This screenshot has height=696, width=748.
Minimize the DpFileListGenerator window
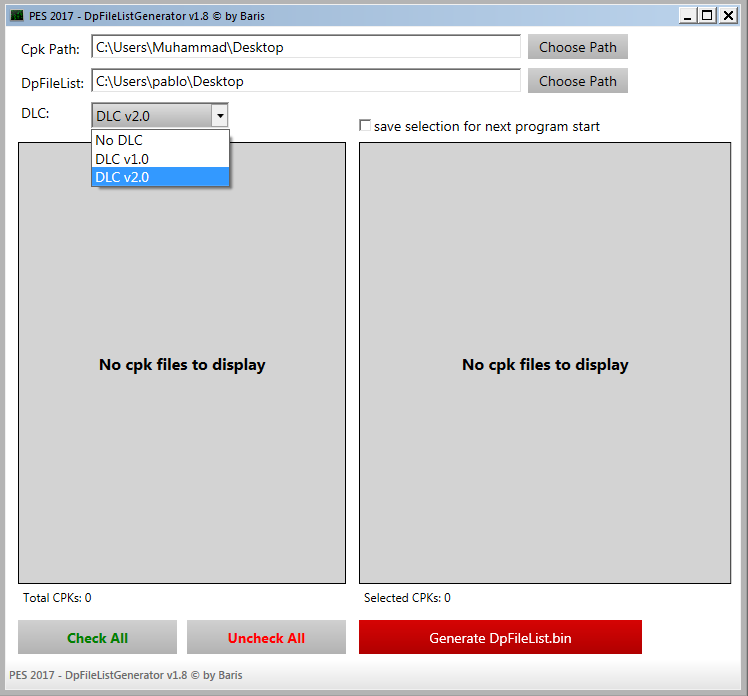pyautogui.click(x=687, y=16)
